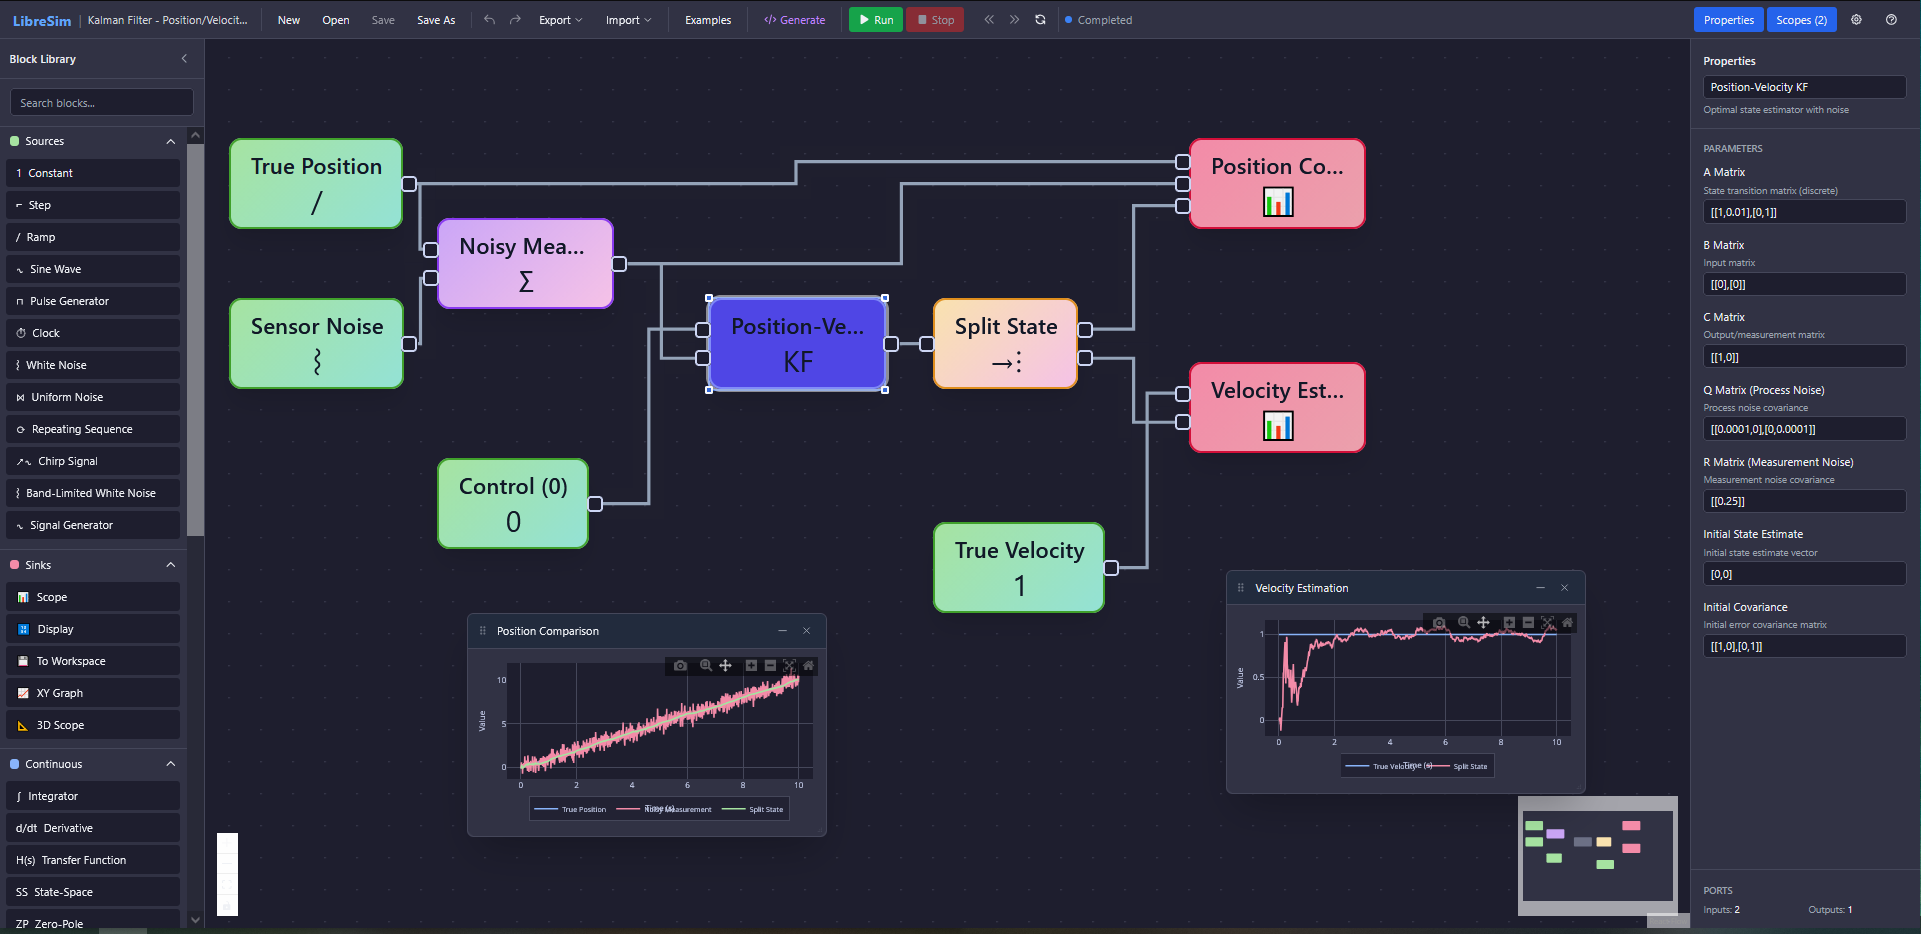
Task: Open settings gear icon
Action: point(1856,20)
